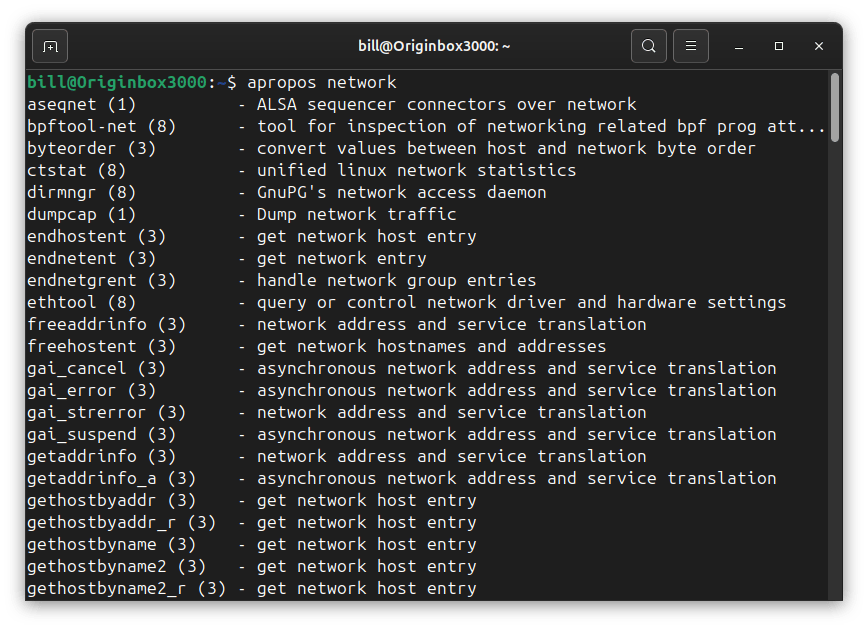The width and height of the screenshot is (868, 629).
Task: Click the gai_strerror (3) entry
Action: (107, 412)
